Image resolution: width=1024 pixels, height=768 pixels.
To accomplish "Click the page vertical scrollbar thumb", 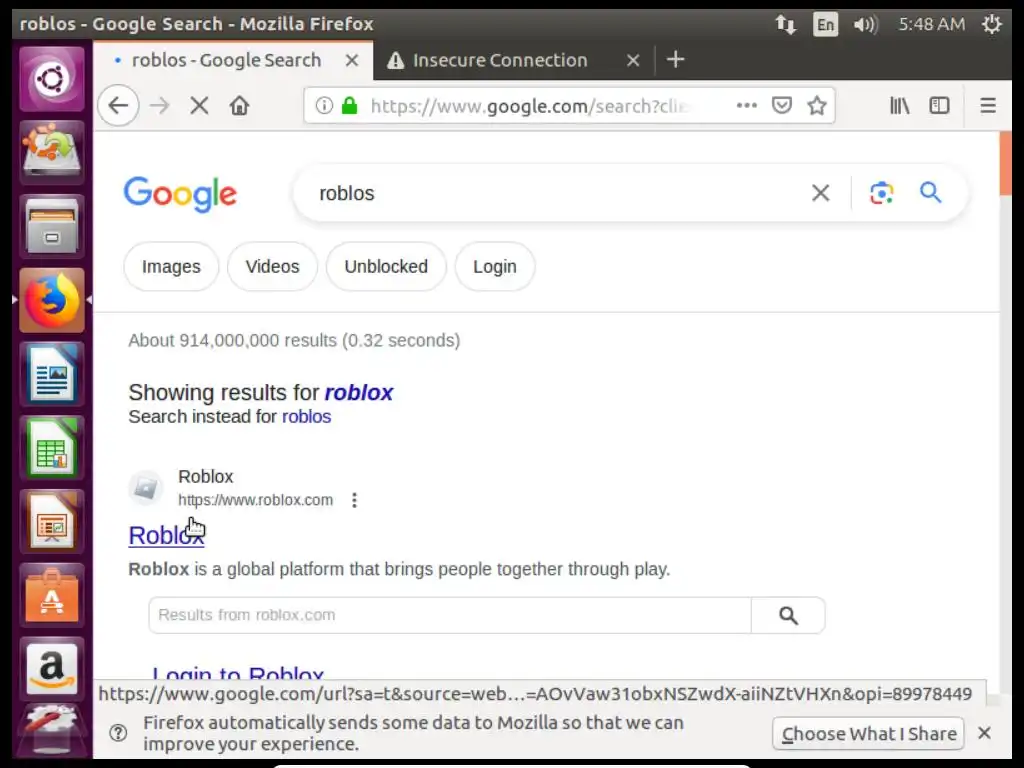I will (x=1005, y=163).
